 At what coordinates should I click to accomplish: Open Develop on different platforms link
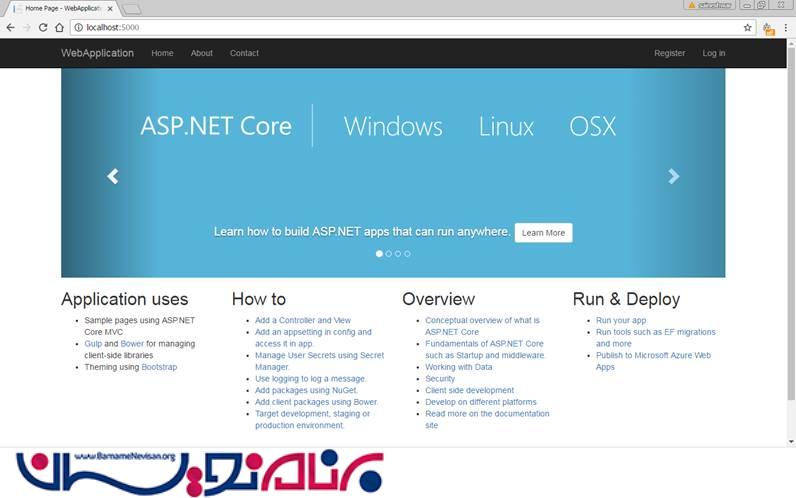[481, 402]
